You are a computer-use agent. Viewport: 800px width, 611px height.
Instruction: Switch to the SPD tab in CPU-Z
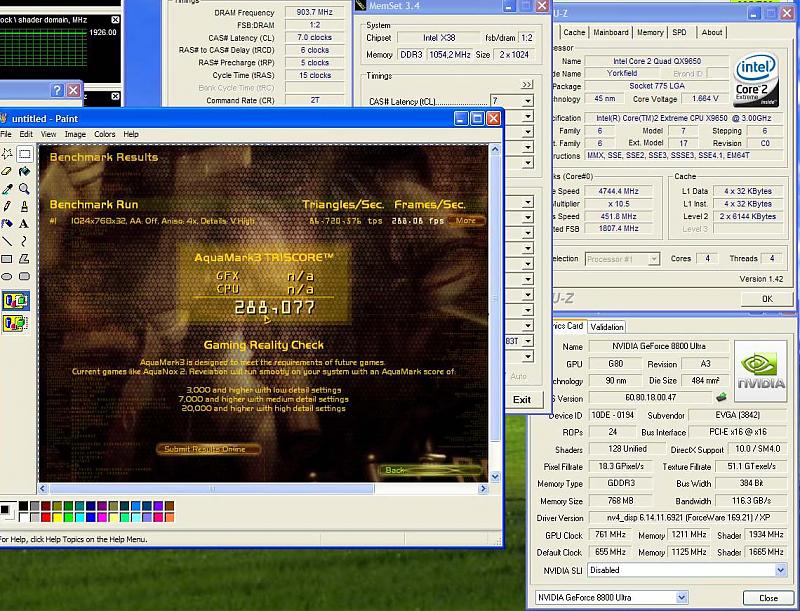(680, 32)
